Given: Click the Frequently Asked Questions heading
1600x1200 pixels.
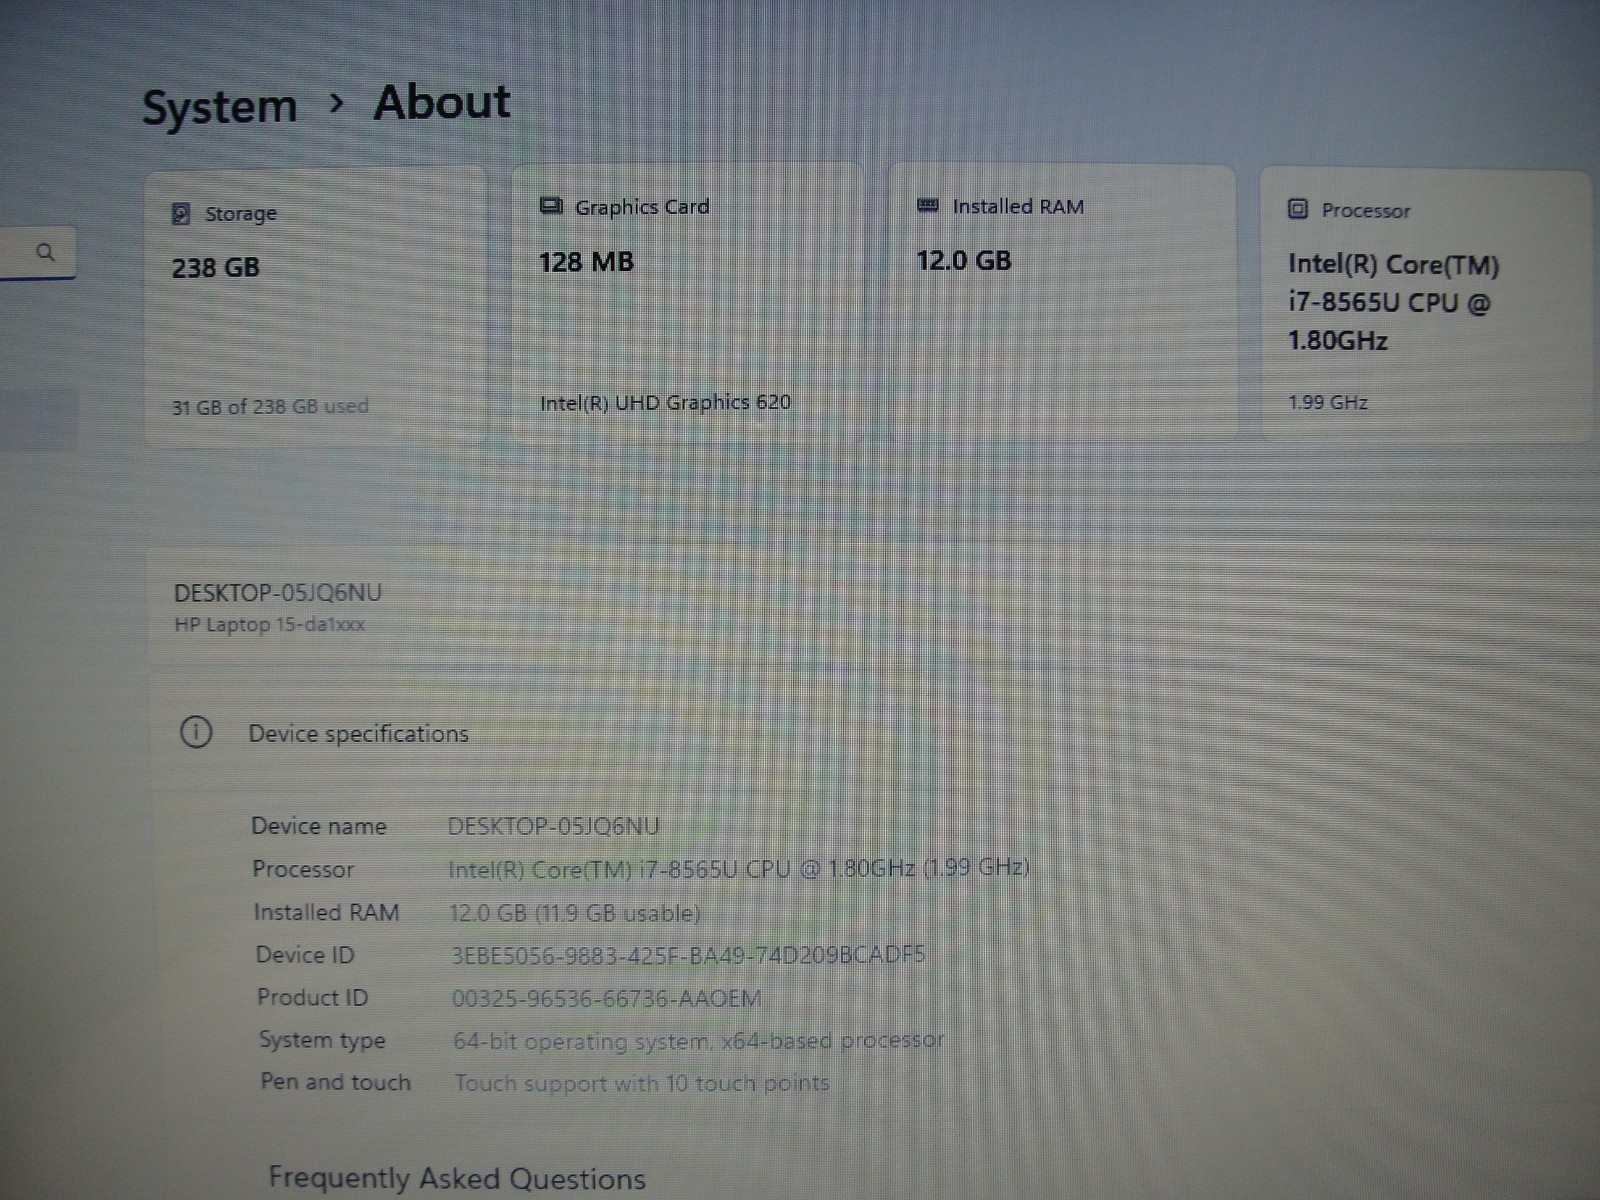Looking at the screenshot, I should click(x=457, y=1179).
